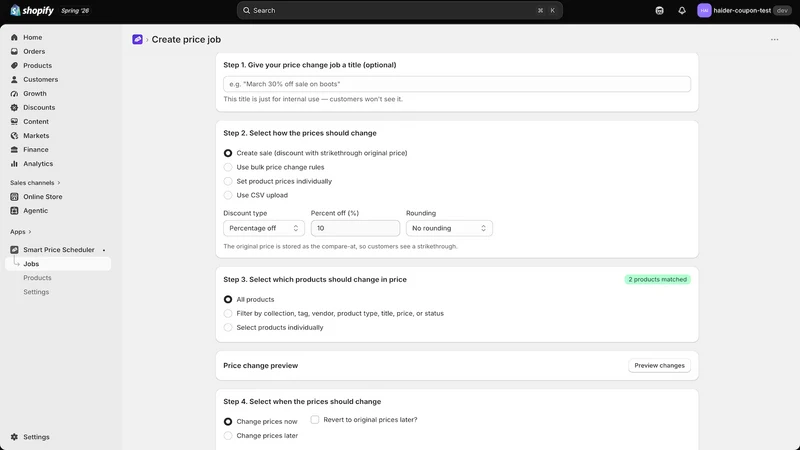Viewport: 800px width, 450px height.
Task: Open Online Store sales channel
Action: coord(42,196)
